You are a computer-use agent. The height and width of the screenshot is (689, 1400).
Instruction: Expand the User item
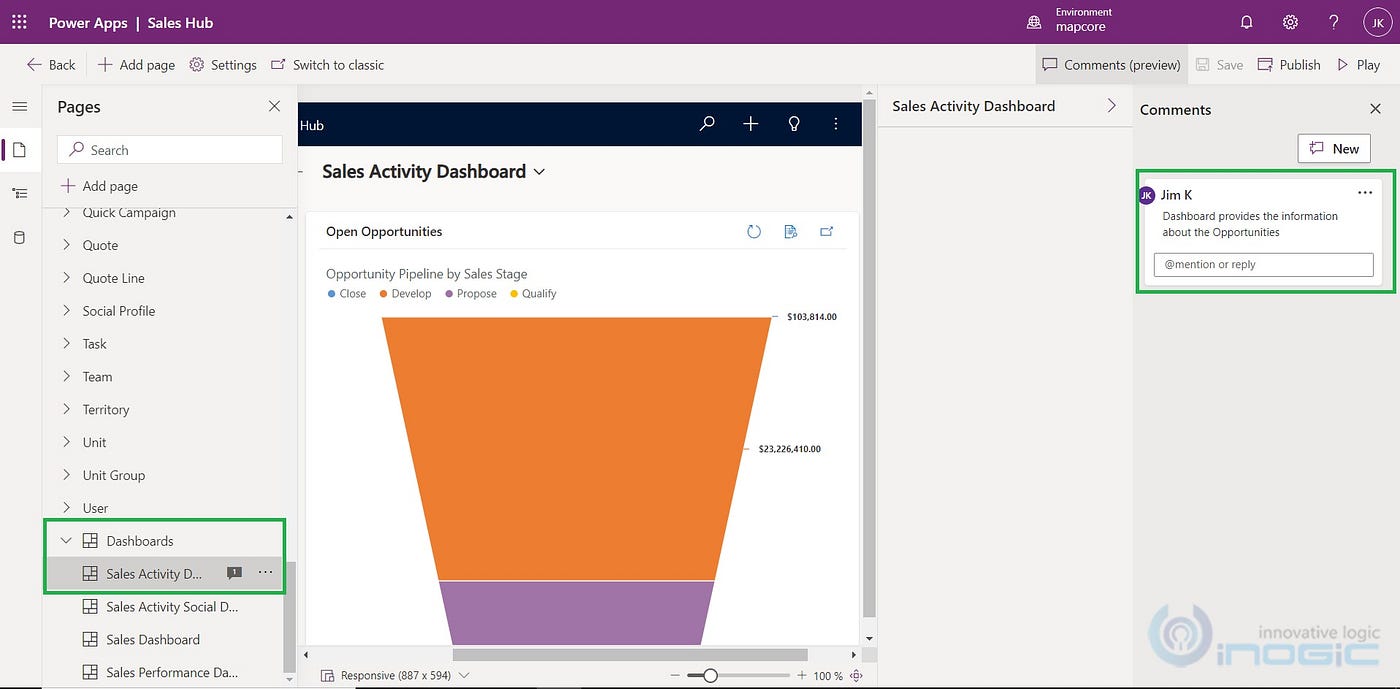click(x=67, y=508)
